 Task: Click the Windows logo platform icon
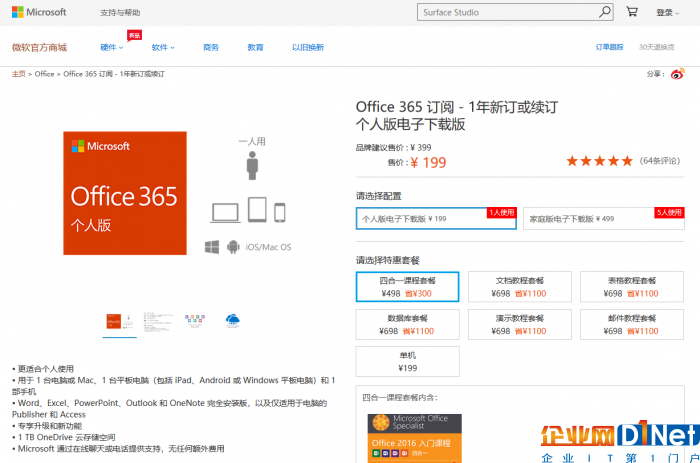212,247
